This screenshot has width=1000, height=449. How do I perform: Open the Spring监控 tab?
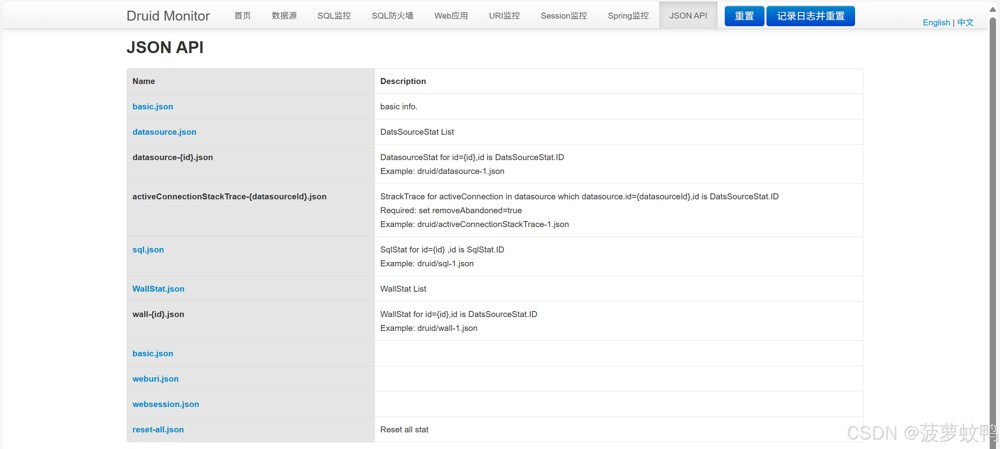pyautogui.click(x=628, y=16)
